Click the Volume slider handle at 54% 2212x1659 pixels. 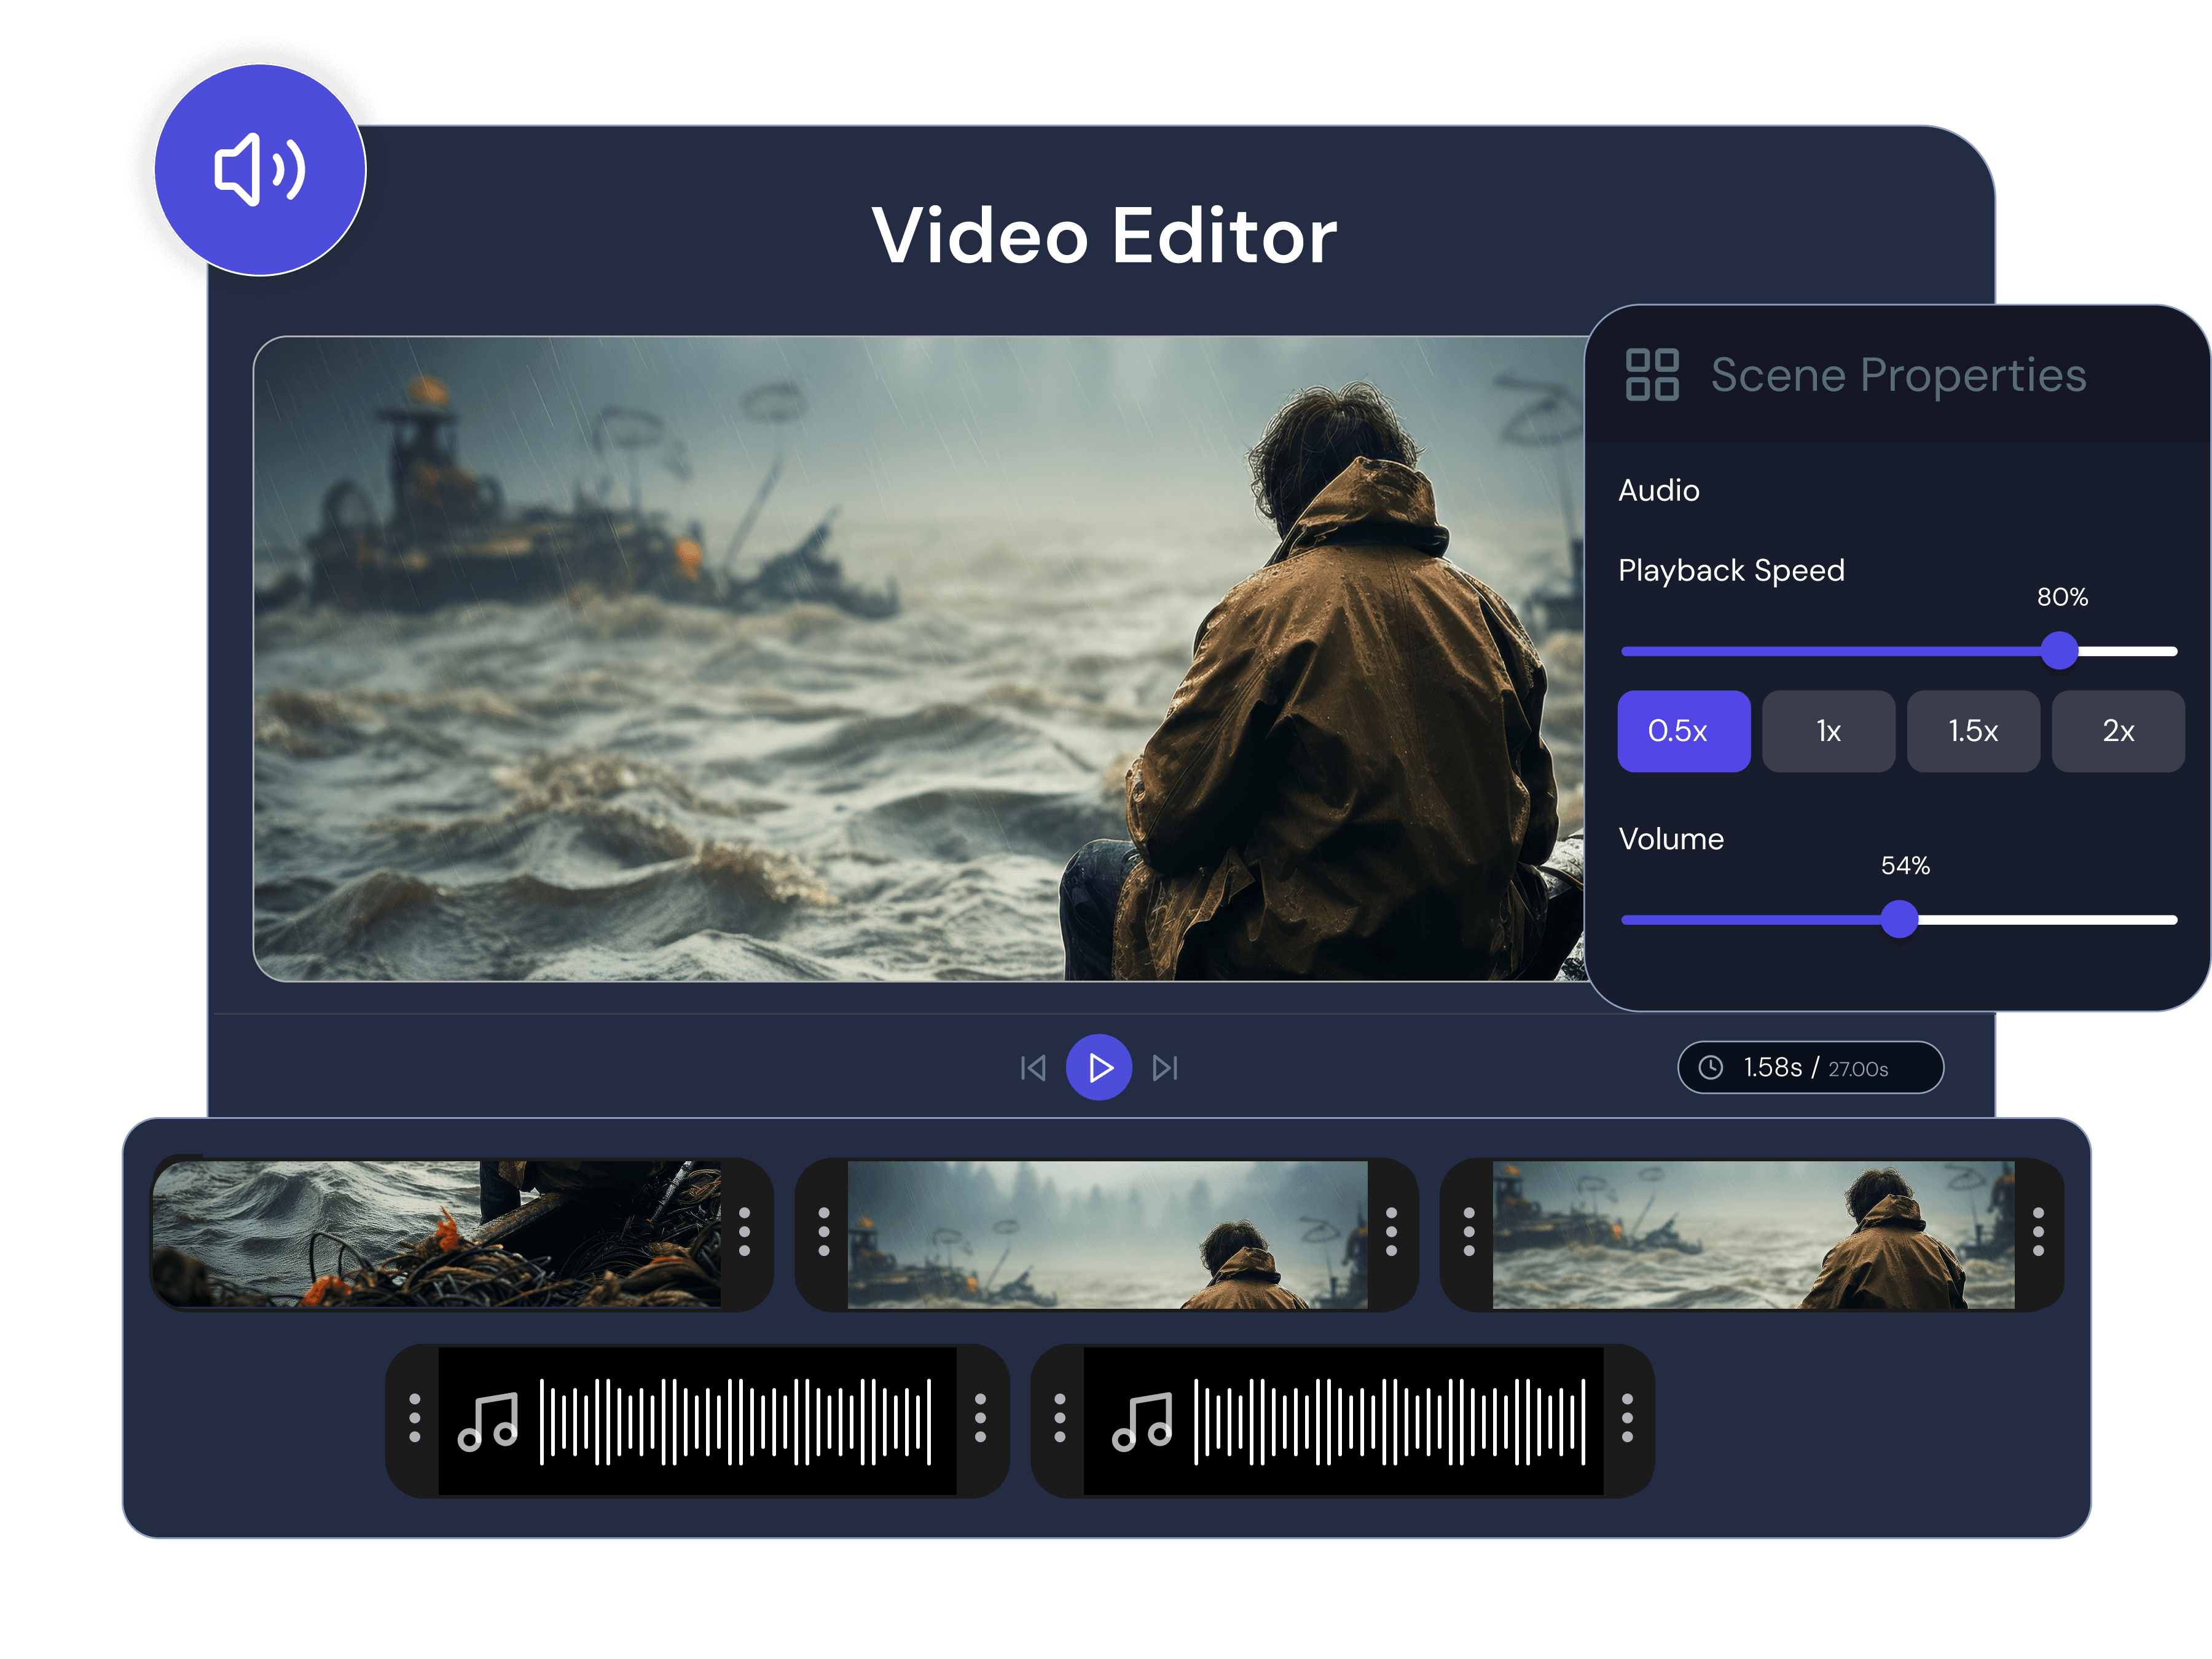[1899, 919]
